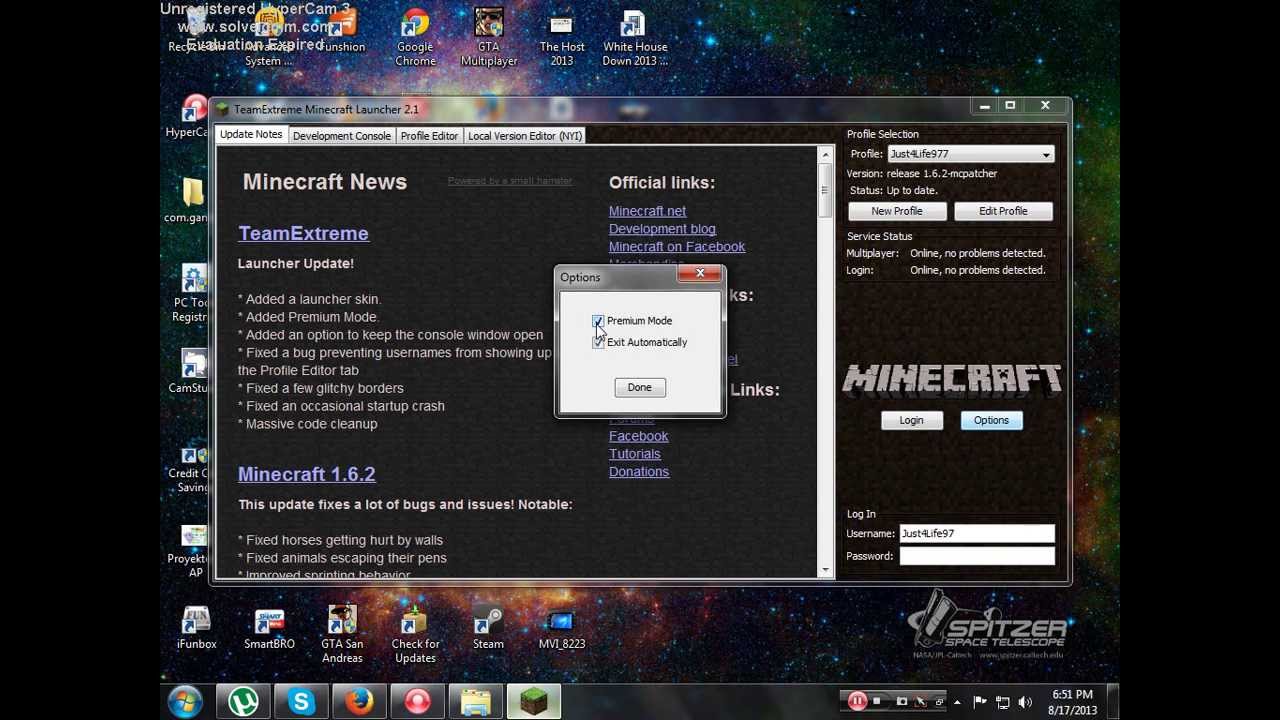Screen dimensions: 1280x720
Task: Open the Windows Start menu
Action: 185,701
